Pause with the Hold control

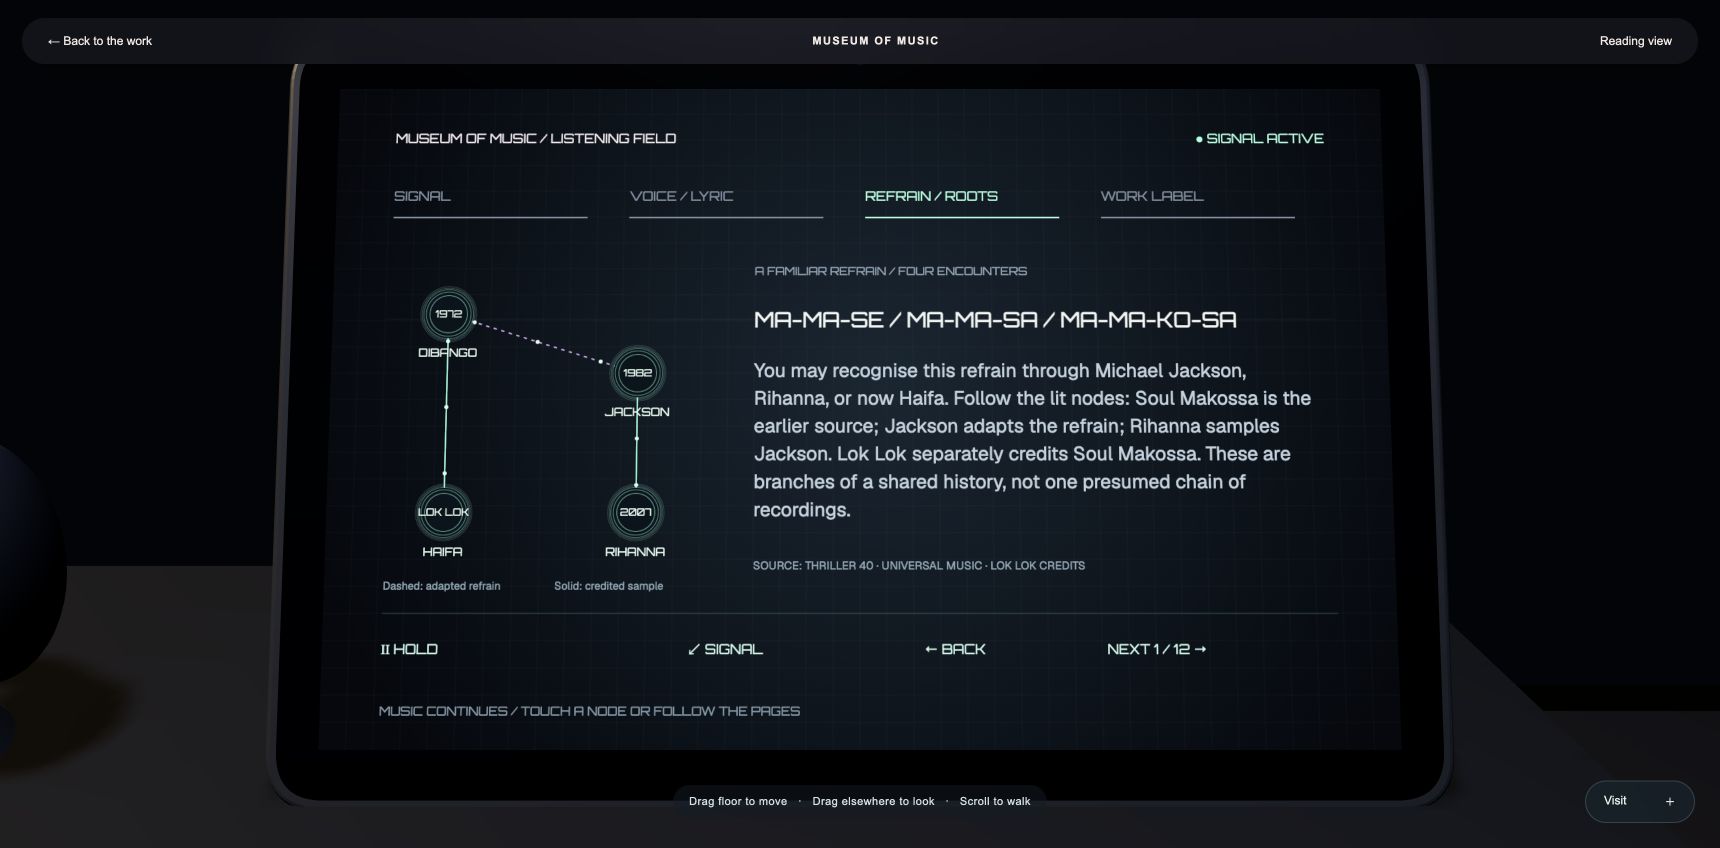(x=409, y=649)
